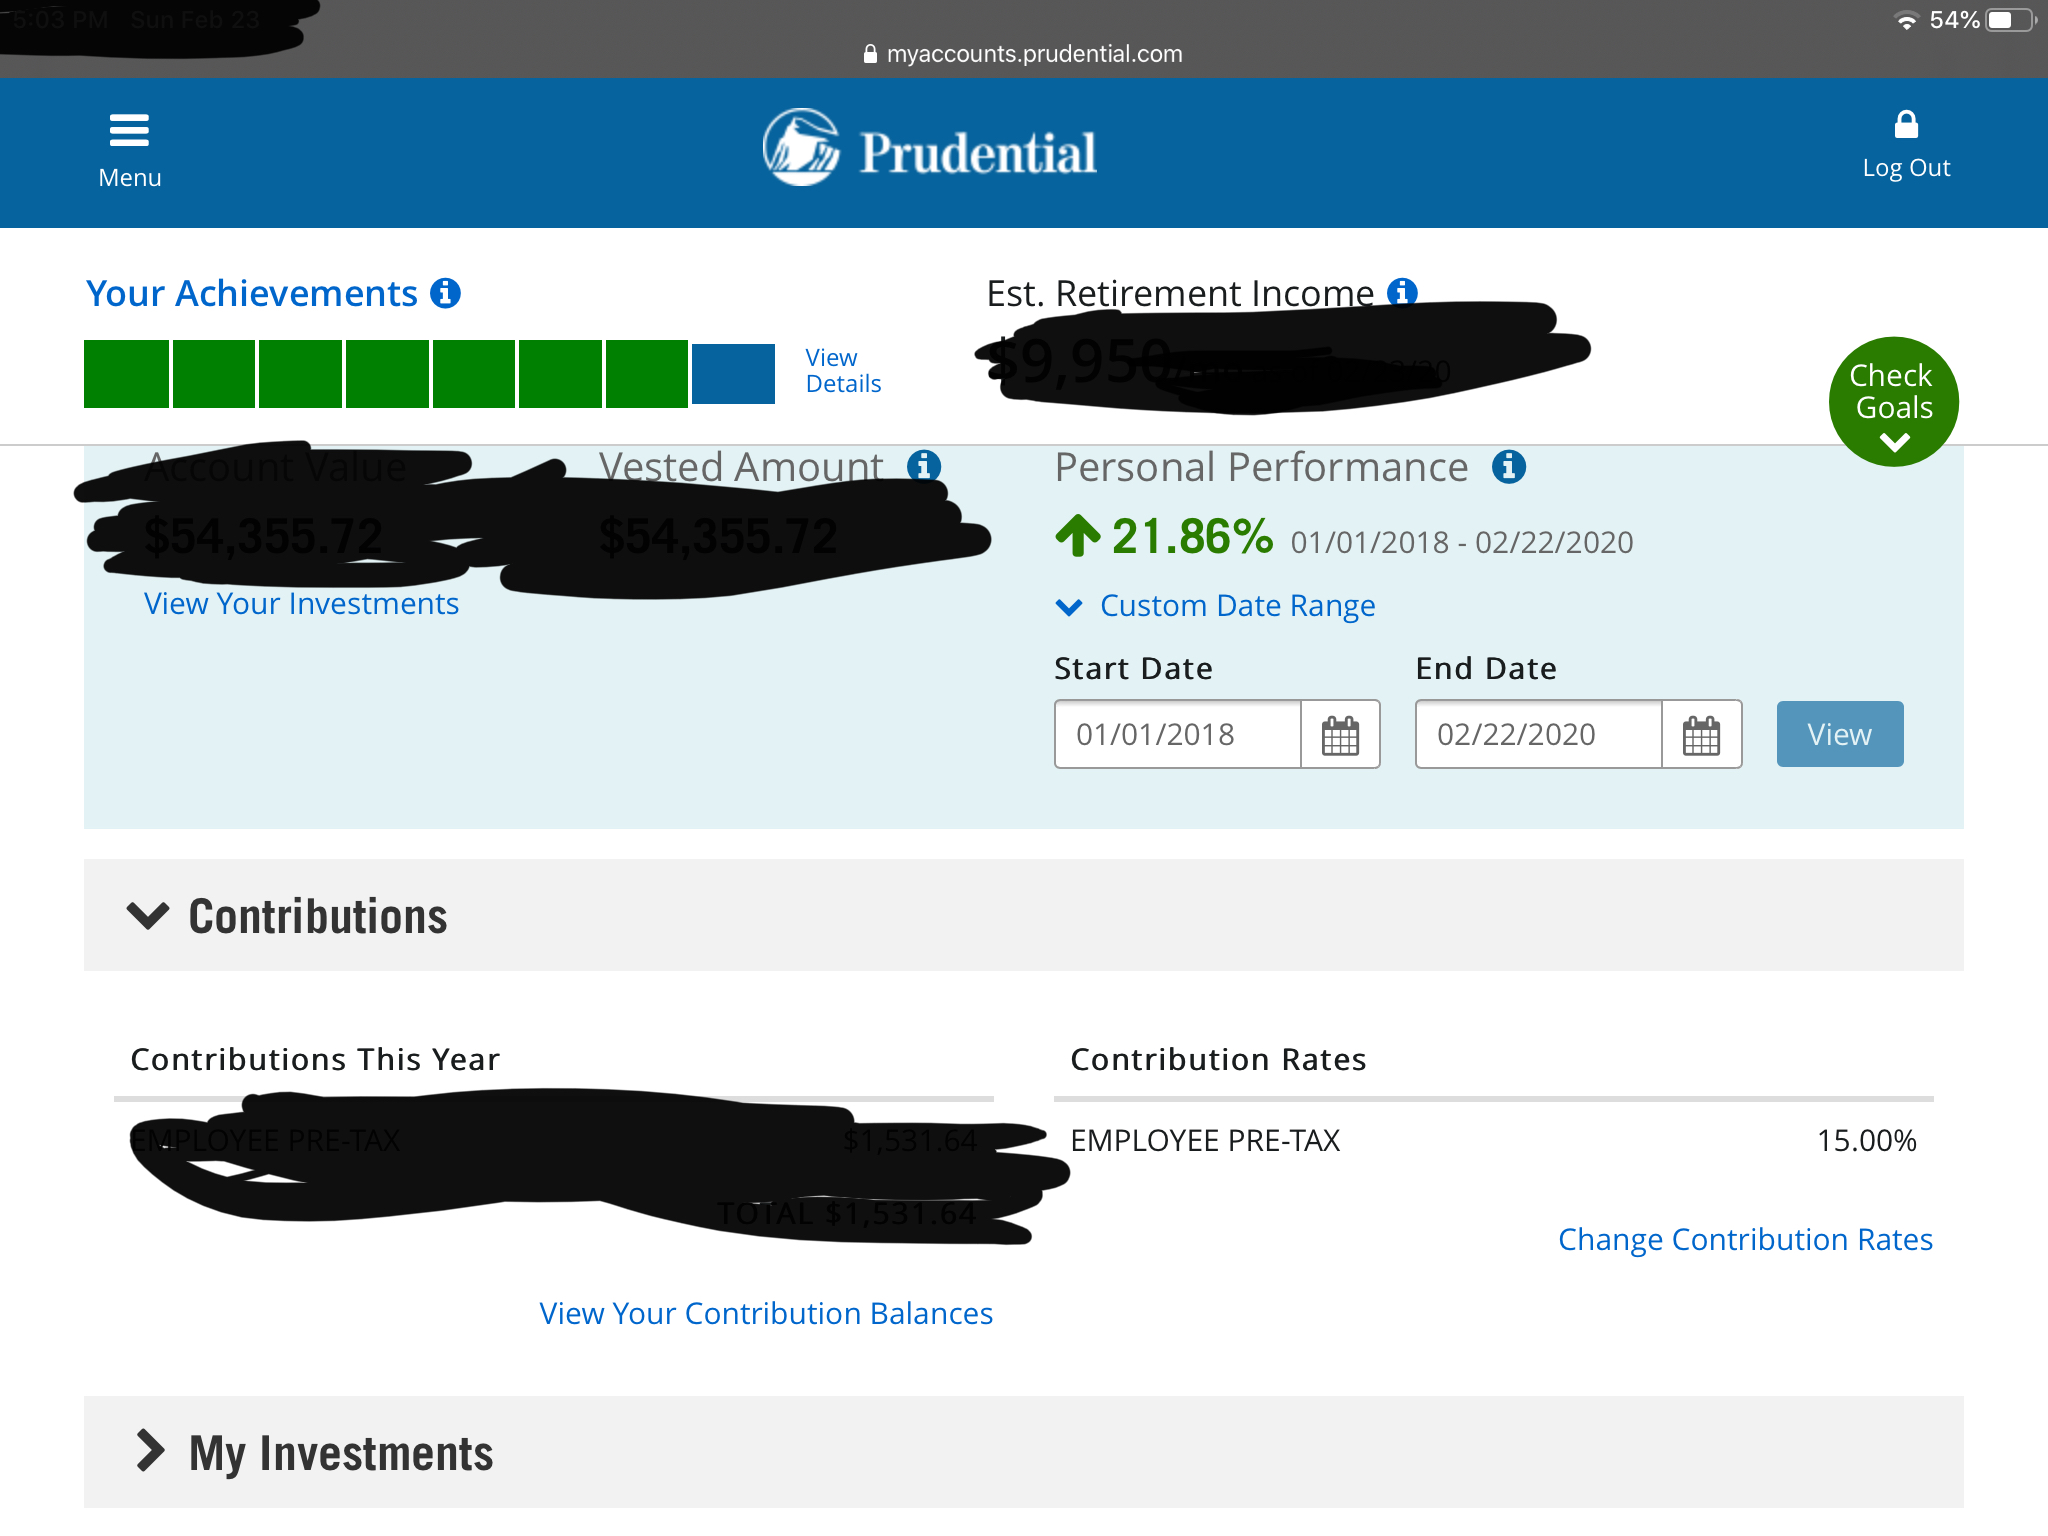Image resolution: width=2048 pixels, height=1536 pixels.
Task: Click the green up arrow performance icon
Action: tap(1078, 535)
